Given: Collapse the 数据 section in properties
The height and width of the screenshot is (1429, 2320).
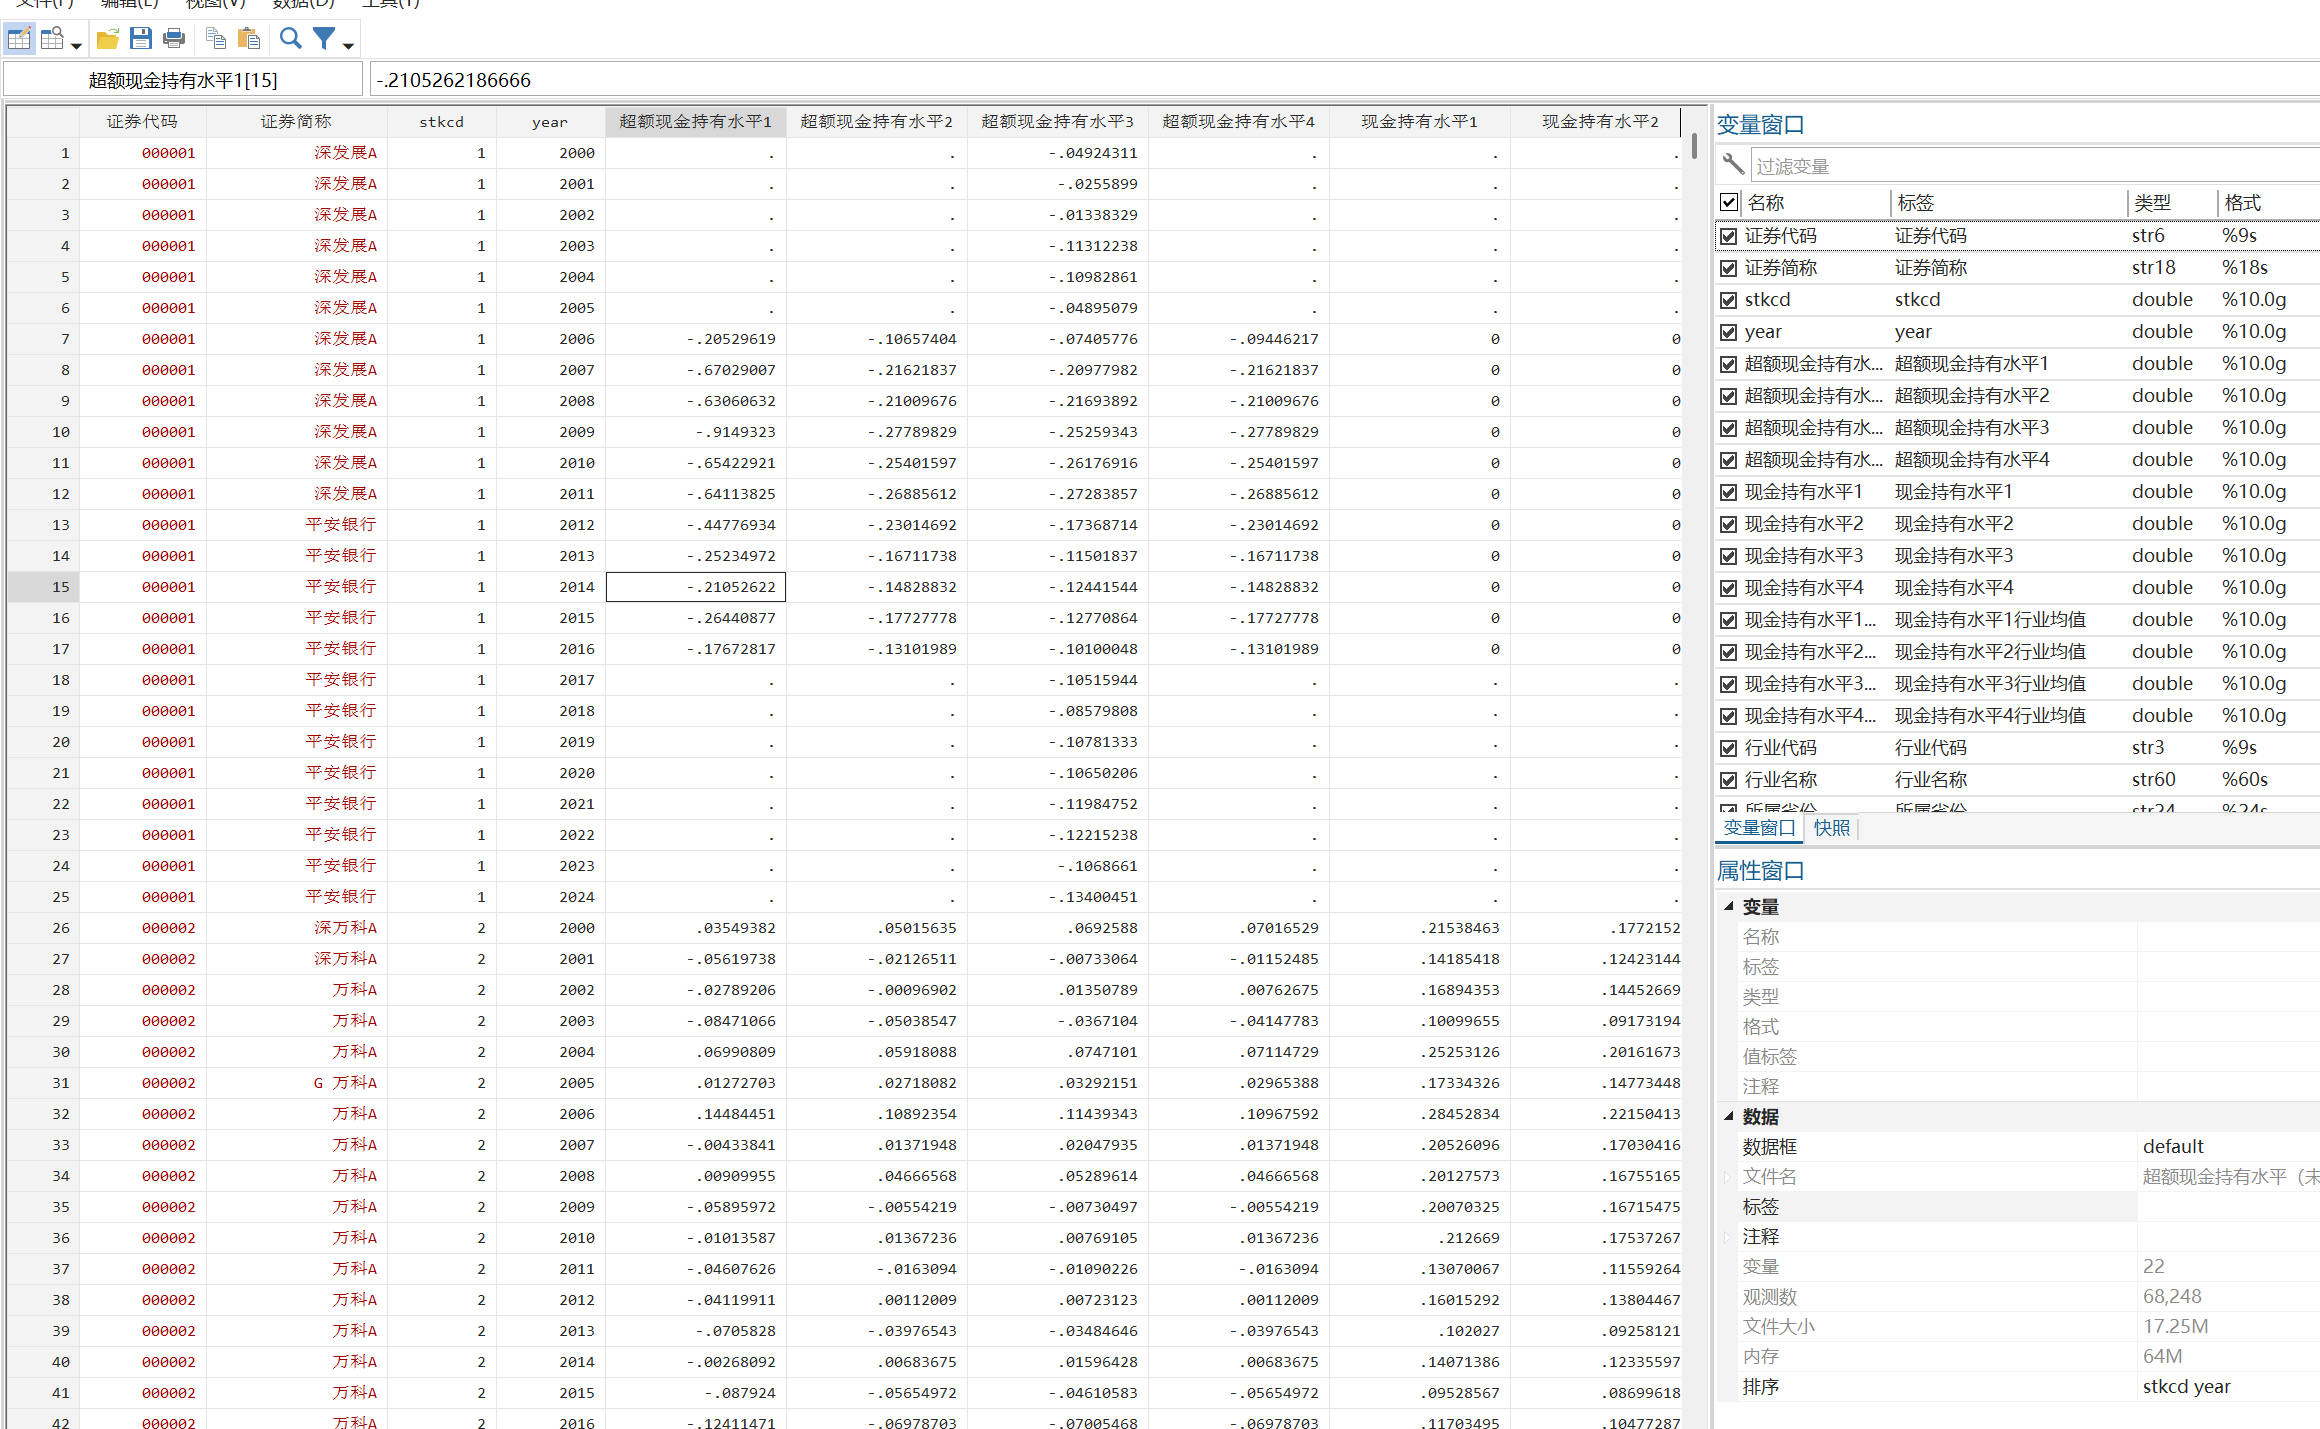Looking at the screenshot, I should (1728, 1116).
